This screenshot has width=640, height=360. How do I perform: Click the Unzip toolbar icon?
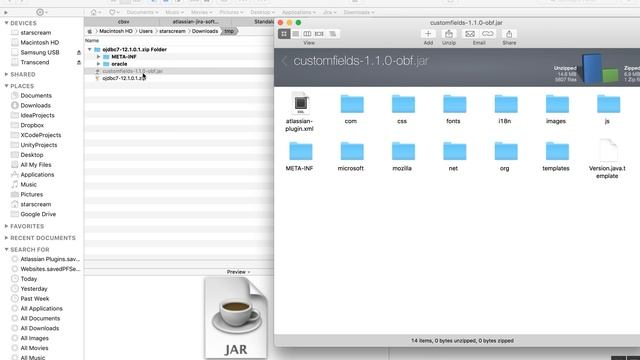point(449,34)
